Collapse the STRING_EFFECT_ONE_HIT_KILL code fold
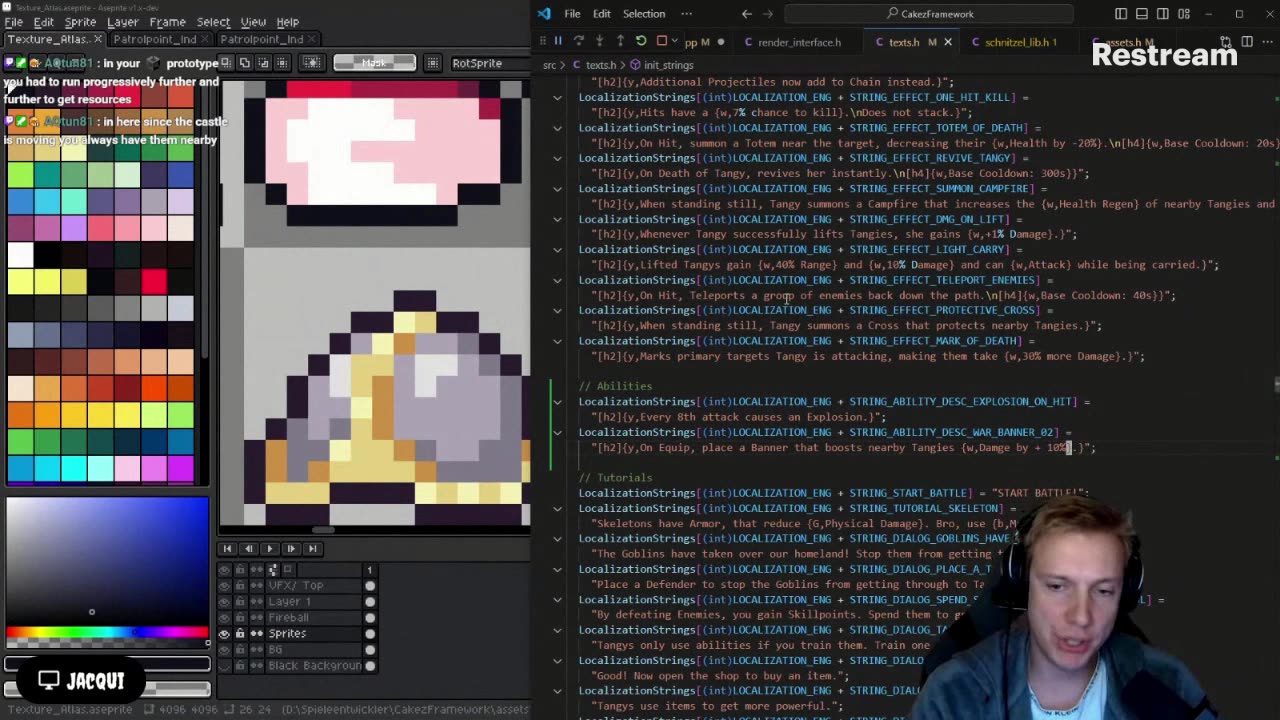Screen dimensions: 1280x720 [x=557, y=98]
